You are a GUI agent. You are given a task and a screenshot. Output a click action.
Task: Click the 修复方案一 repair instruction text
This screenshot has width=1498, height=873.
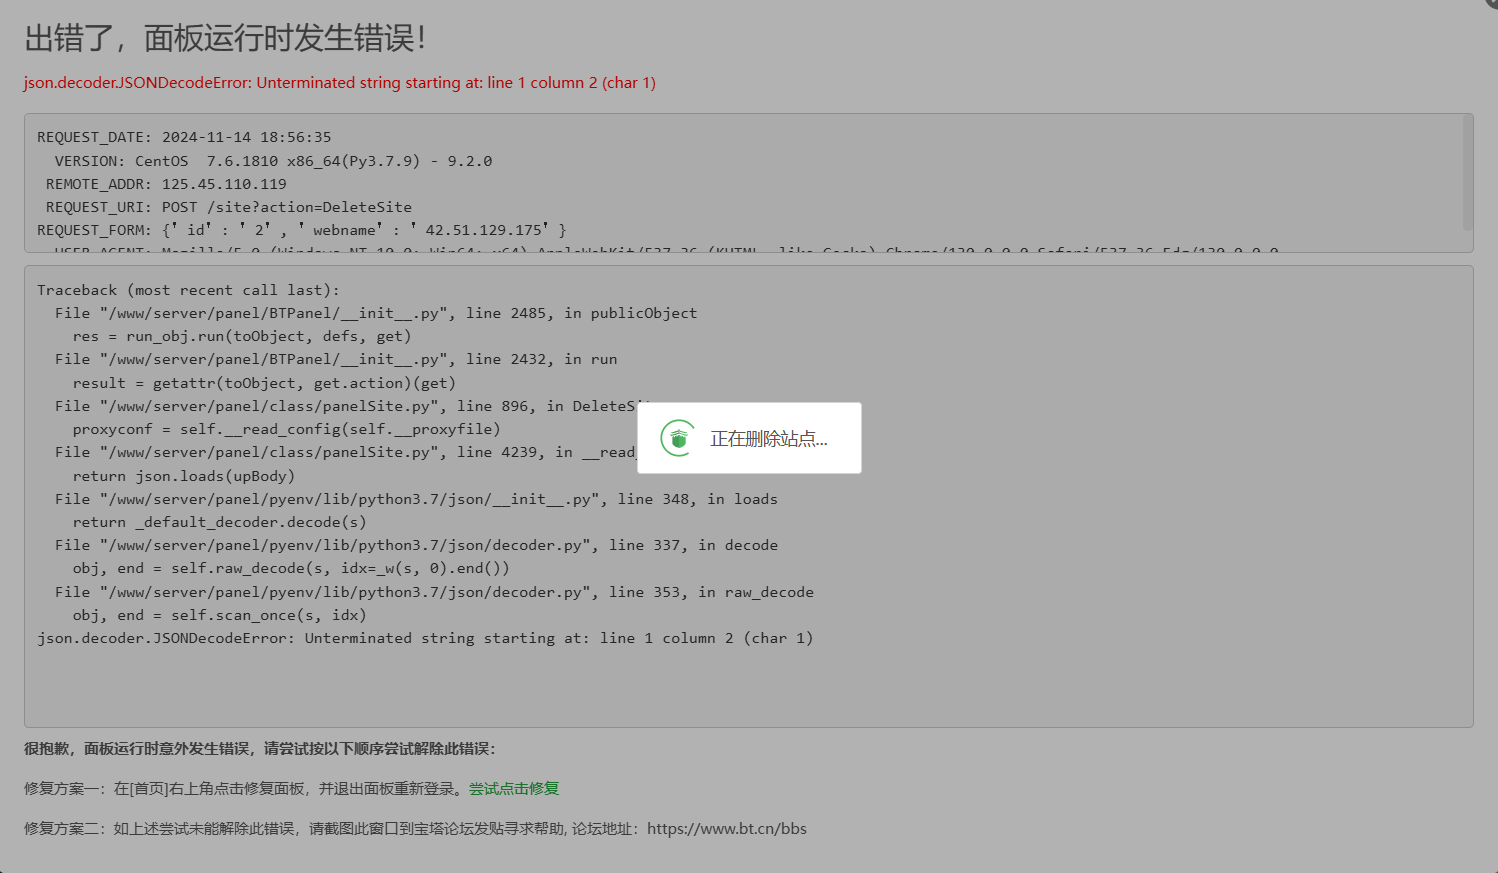[245, 788]
